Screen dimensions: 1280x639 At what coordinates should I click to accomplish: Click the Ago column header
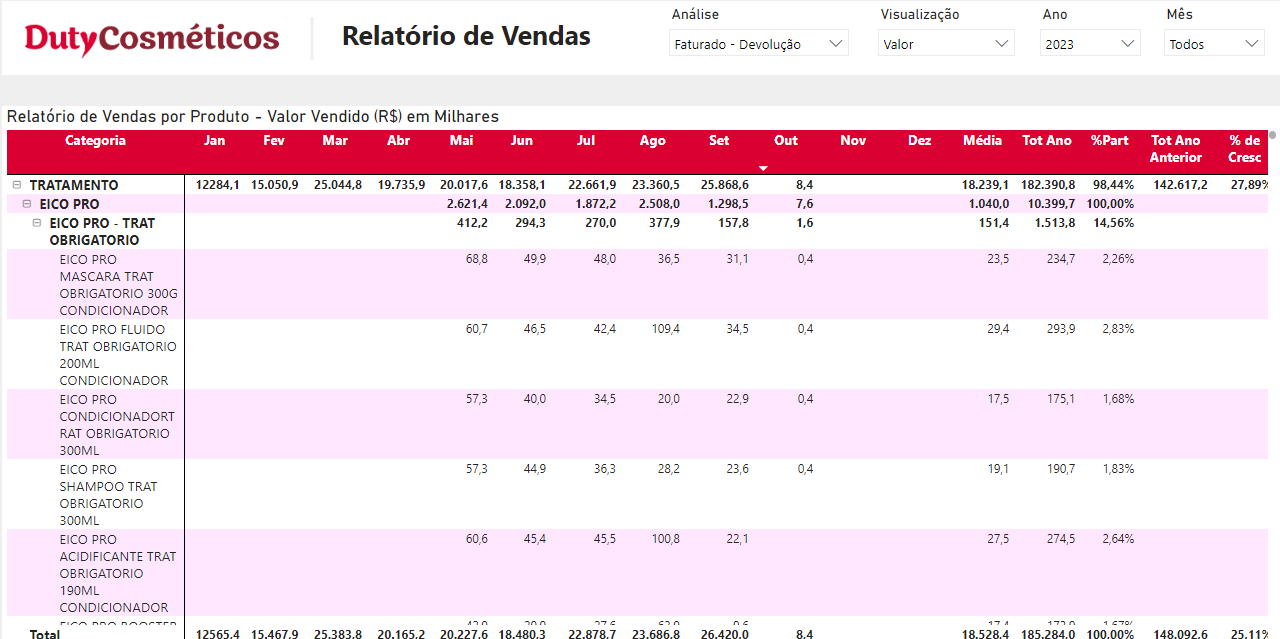point(652,141)
